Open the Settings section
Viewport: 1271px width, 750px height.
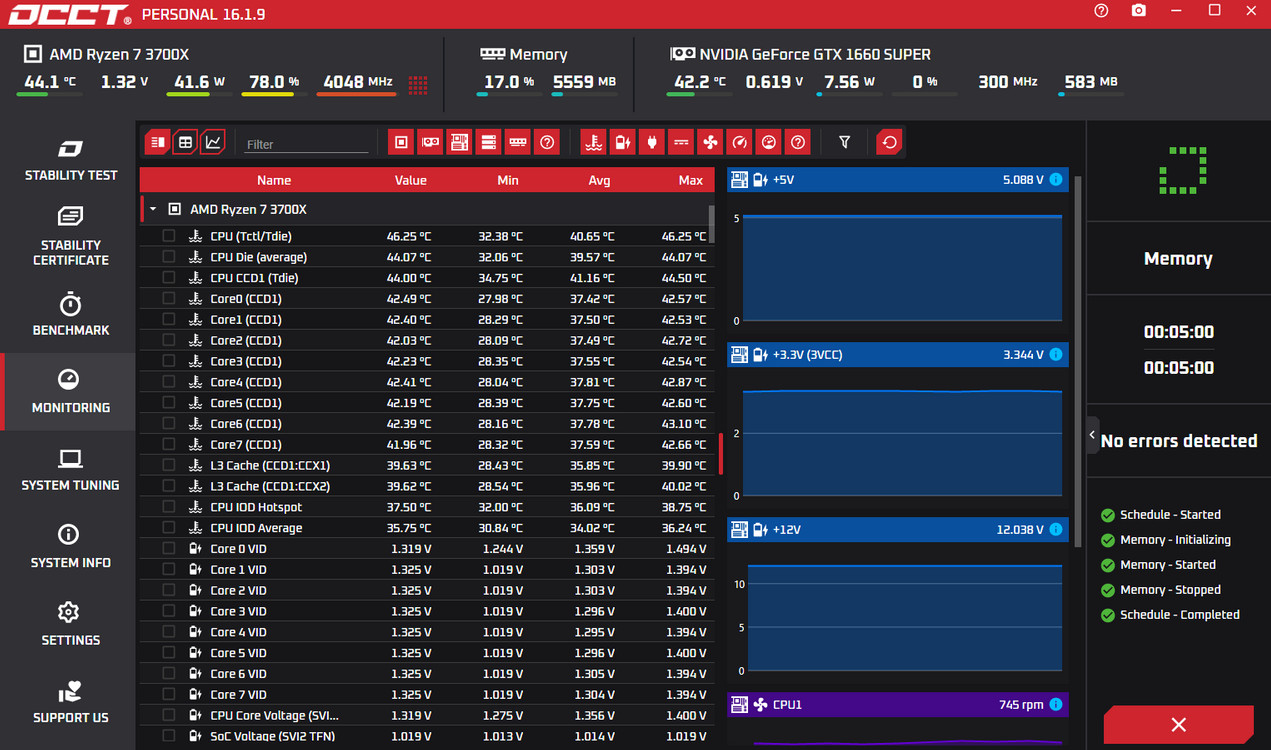click(68, 624)
